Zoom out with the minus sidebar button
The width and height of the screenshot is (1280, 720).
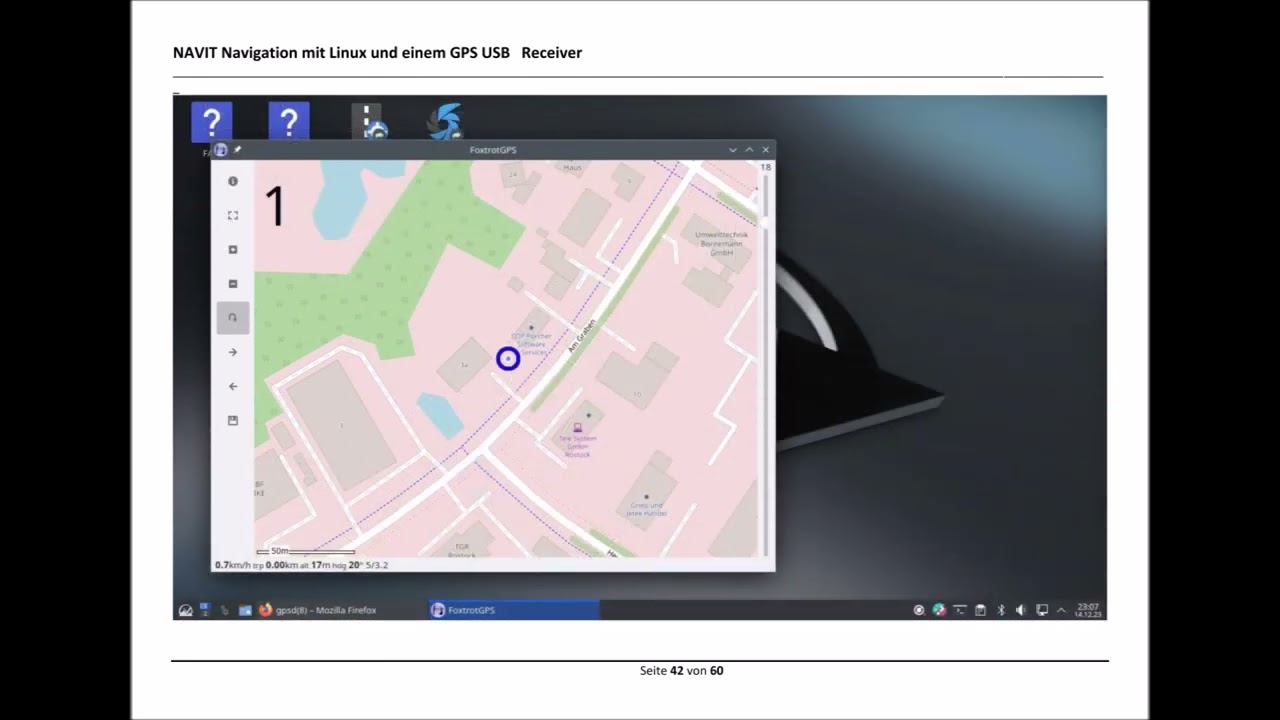(233, 284)
